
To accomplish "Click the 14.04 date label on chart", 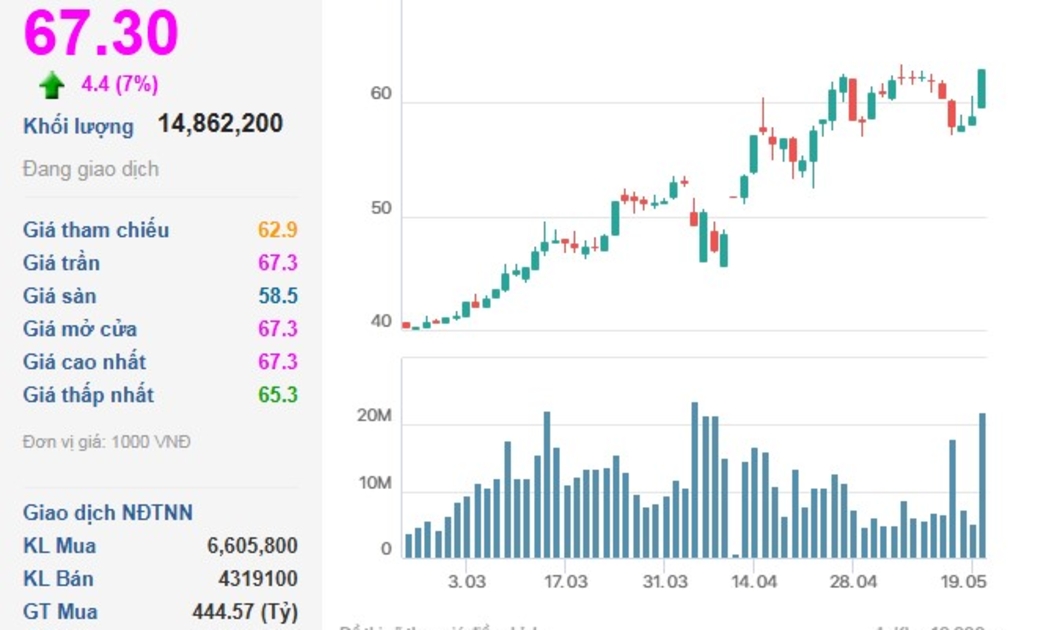I will (x=754, y=582).
